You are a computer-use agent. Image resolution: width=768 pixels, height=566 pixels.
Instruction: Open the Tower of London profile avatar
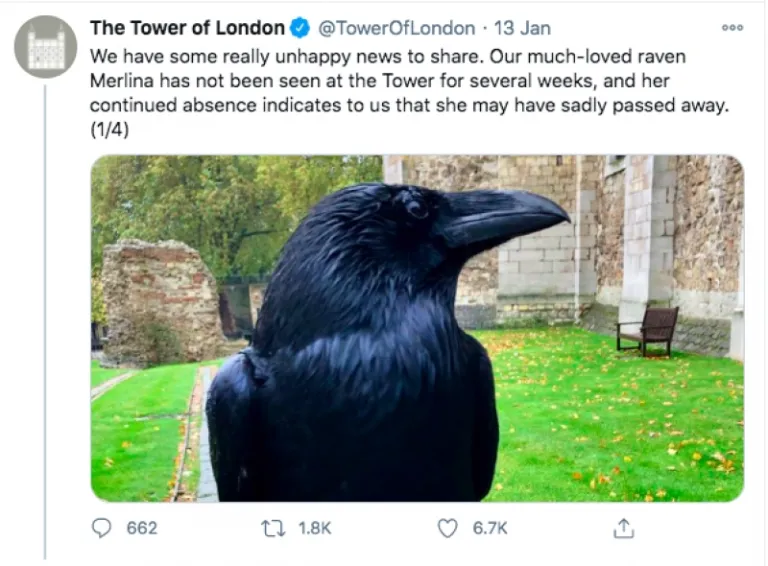click(45, 47)
